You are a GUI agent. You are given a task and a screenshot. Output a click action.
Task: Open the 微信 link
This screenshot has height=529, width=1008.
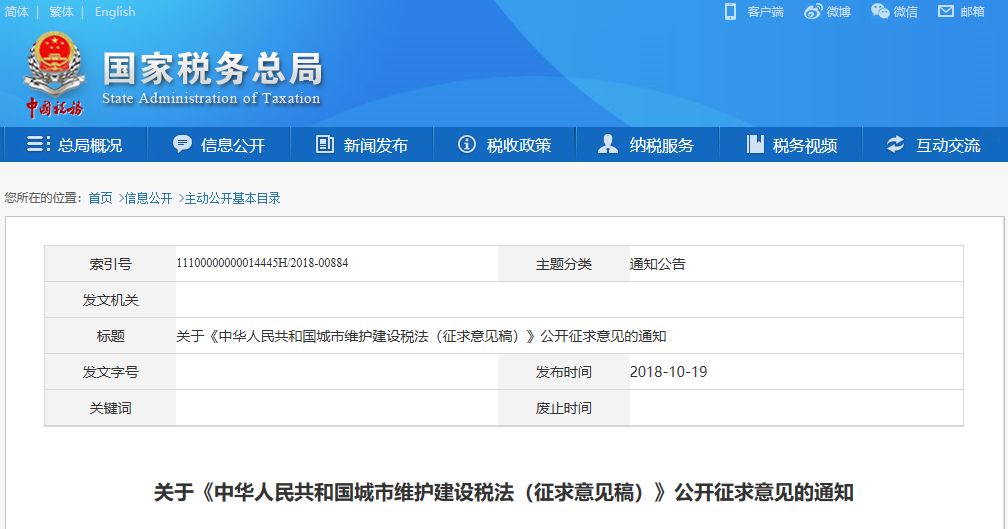905,12
